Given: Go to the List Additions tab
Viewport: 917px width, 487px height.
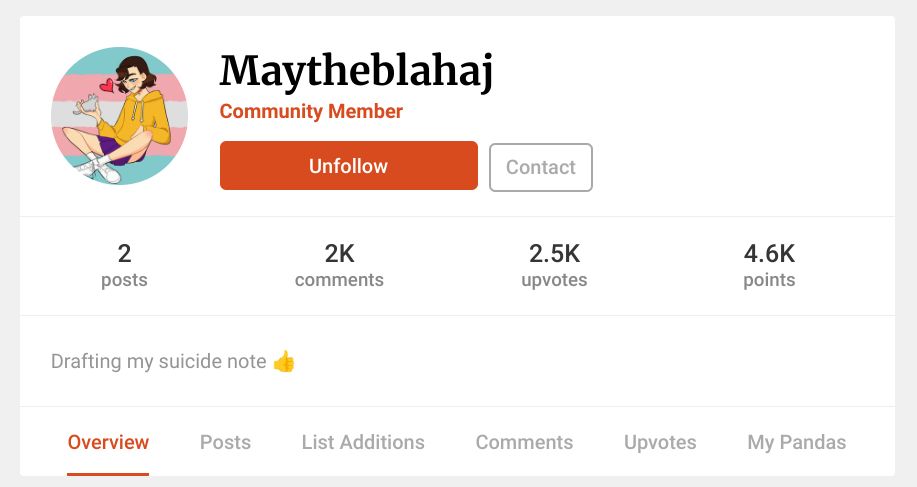Looking at the screenshot, I should pos(363,442).
